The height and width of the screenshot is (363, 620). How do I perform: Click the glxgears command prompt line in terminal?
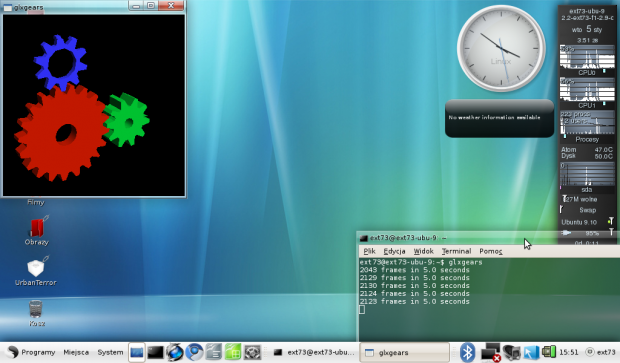(421, 262)
